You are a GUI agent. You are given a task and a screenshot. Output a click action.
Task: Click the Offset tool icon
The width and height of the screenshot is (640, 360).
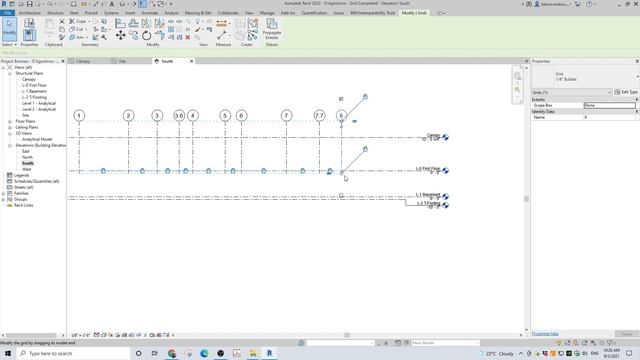point(133,24)
